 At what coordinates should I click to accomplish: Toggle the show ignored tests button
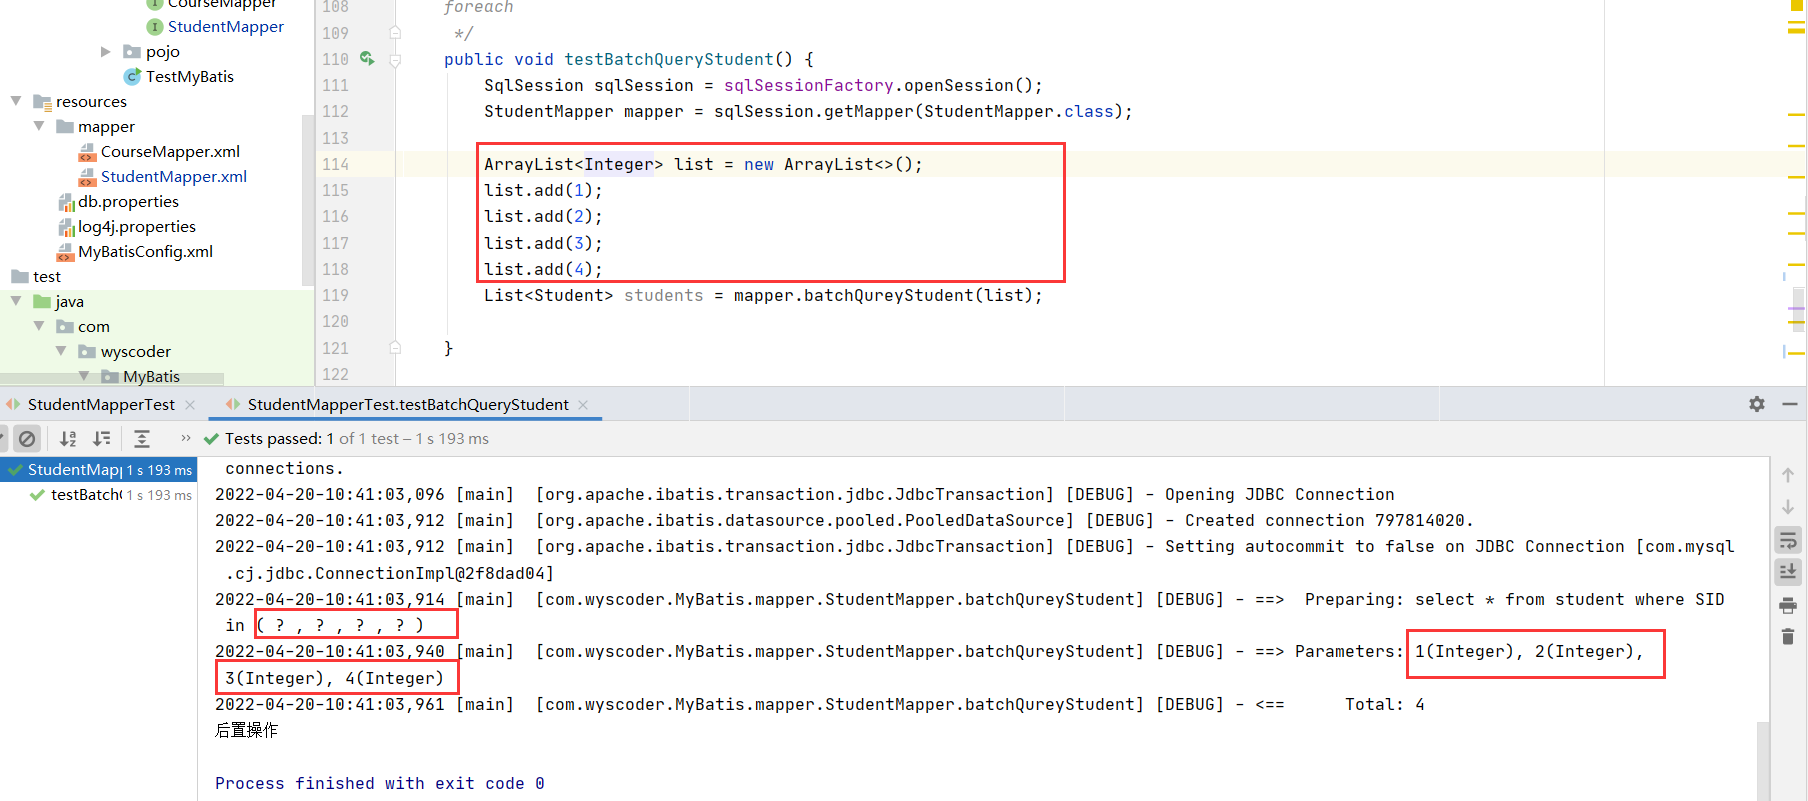tap(28, 438)
